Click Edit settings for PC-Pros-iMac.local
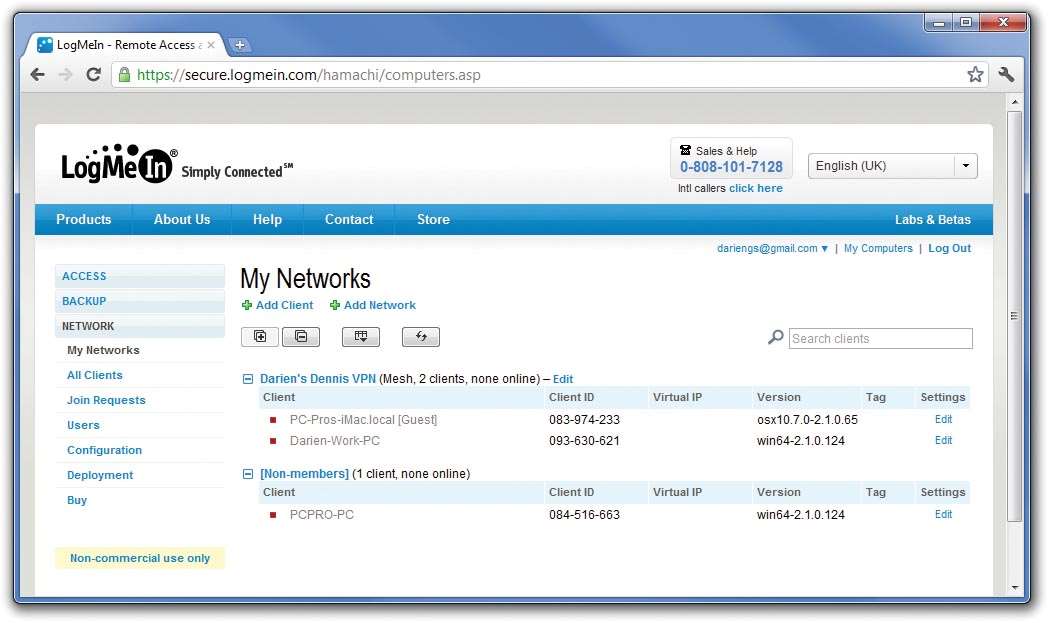The width and height of the screenshot is (1049, 623). (x=943, y=420)
